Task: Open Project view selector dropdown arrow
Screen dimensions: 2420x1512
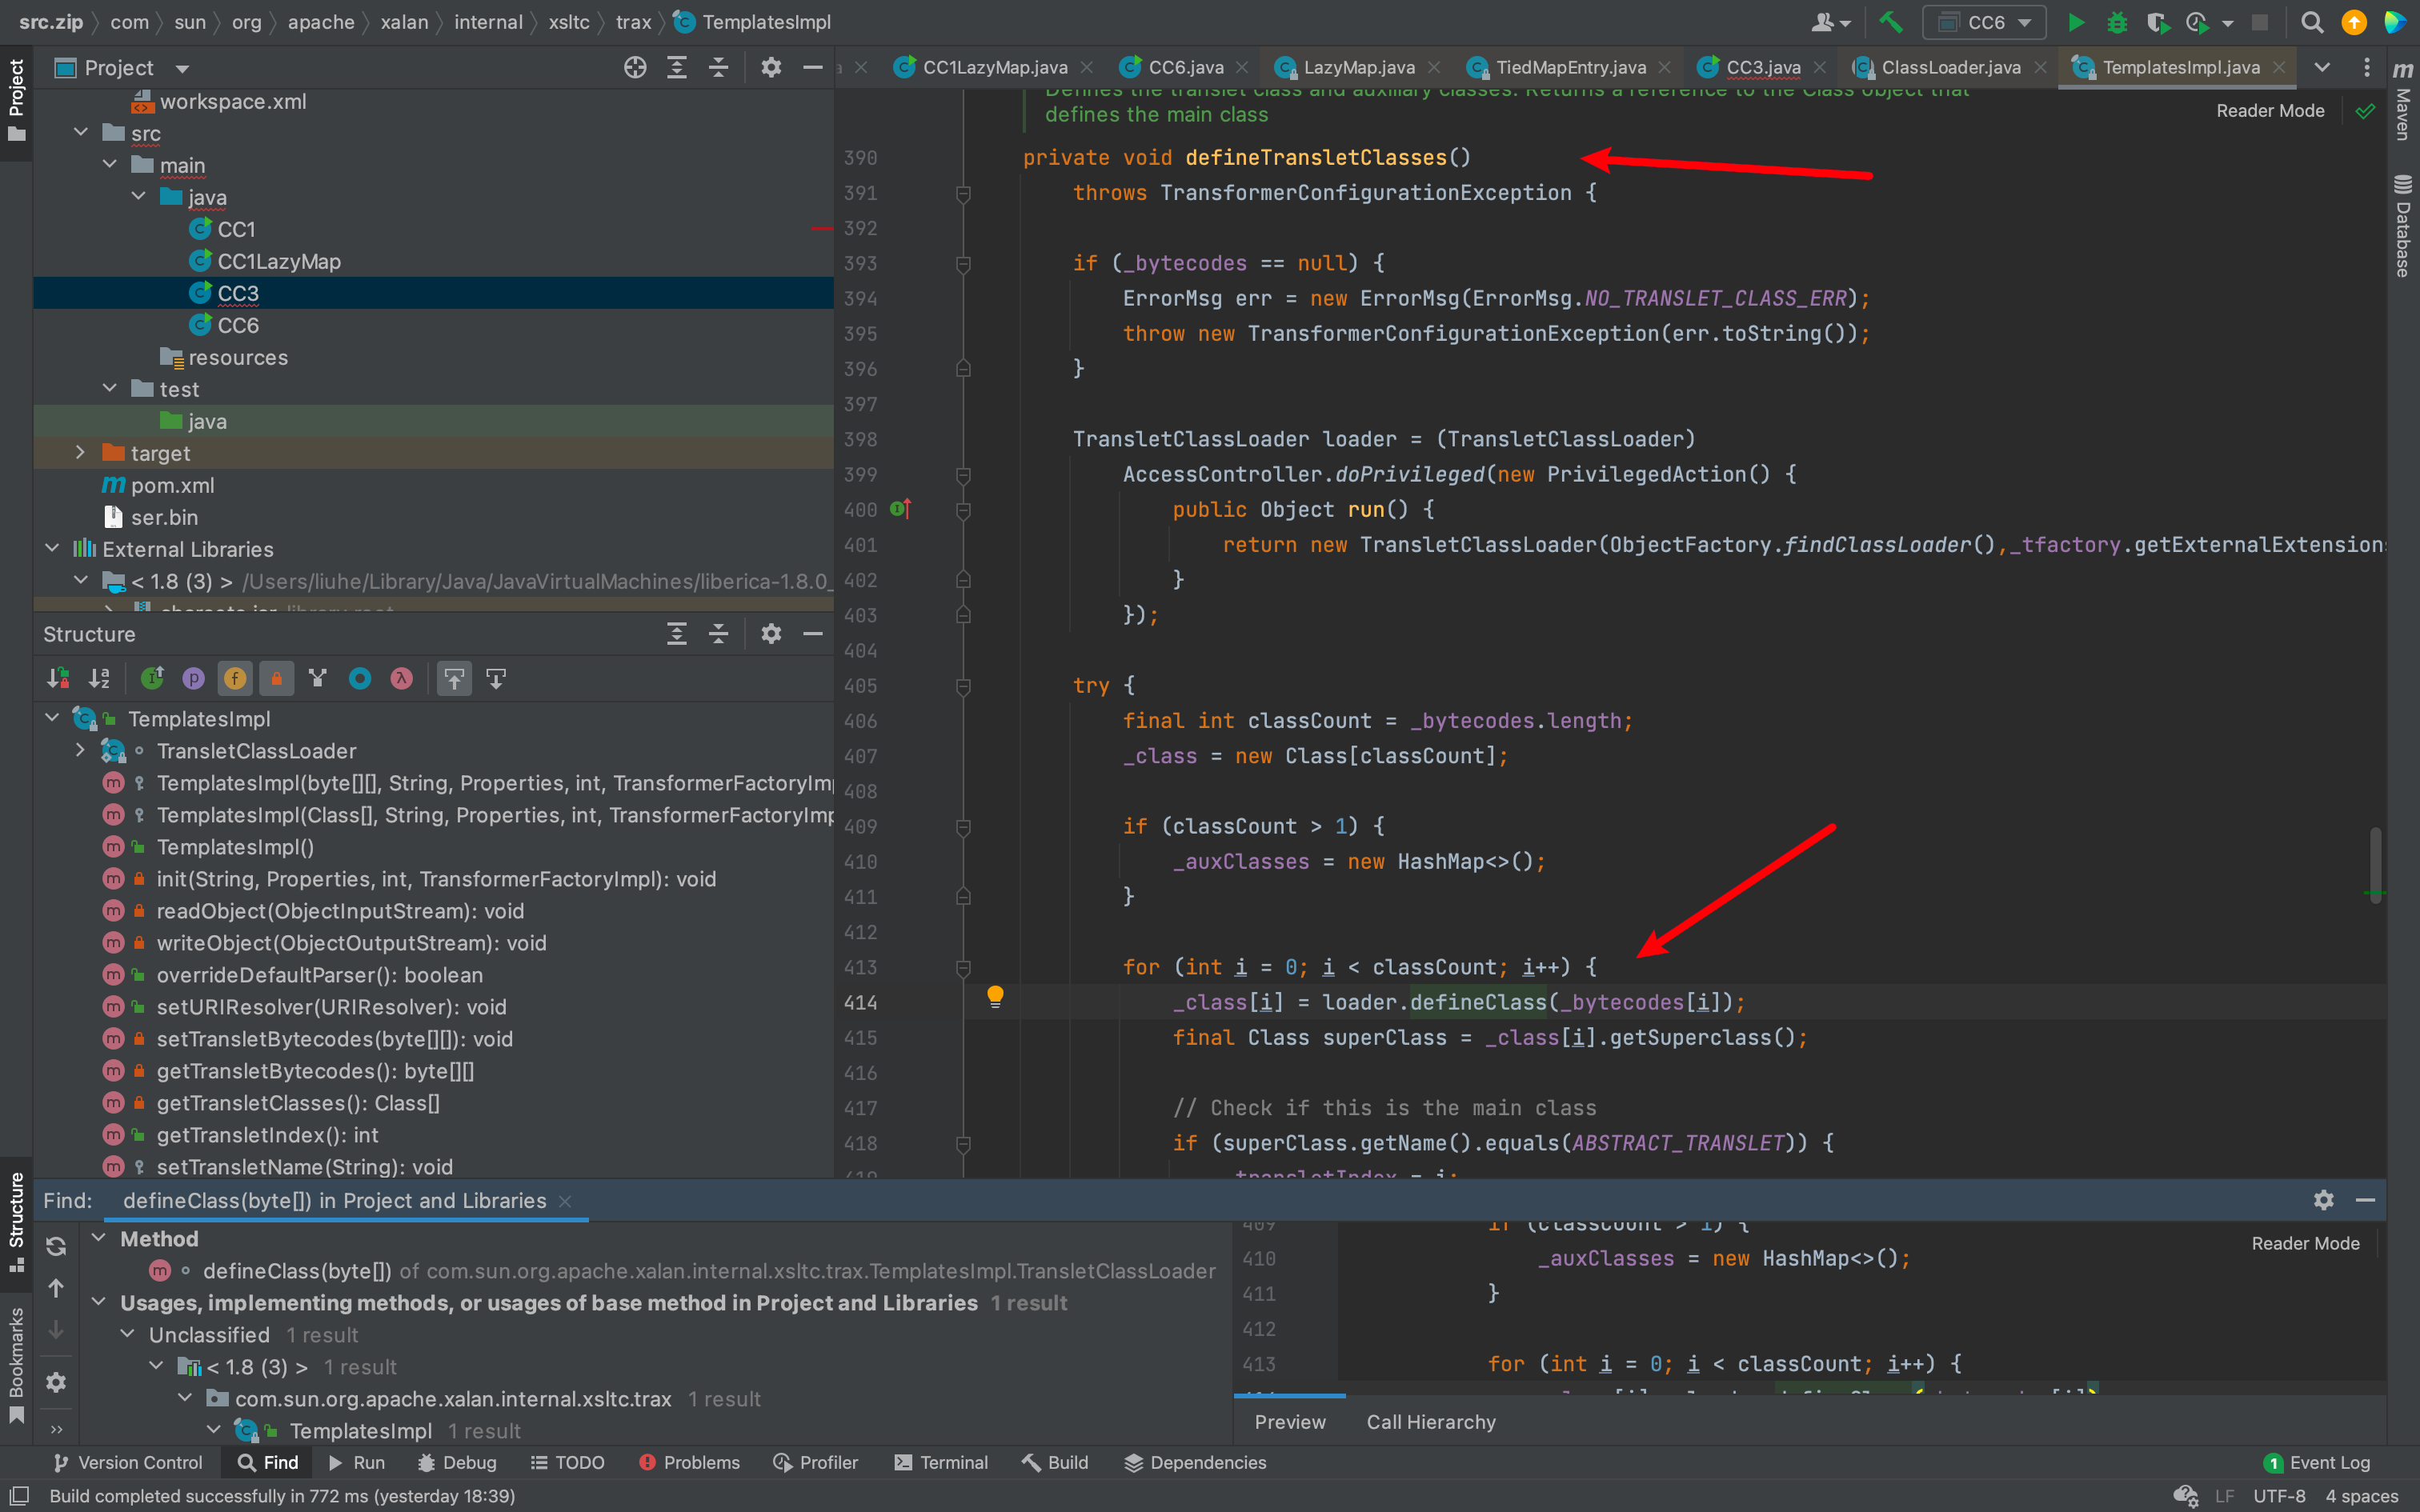Action: (182, 69)
